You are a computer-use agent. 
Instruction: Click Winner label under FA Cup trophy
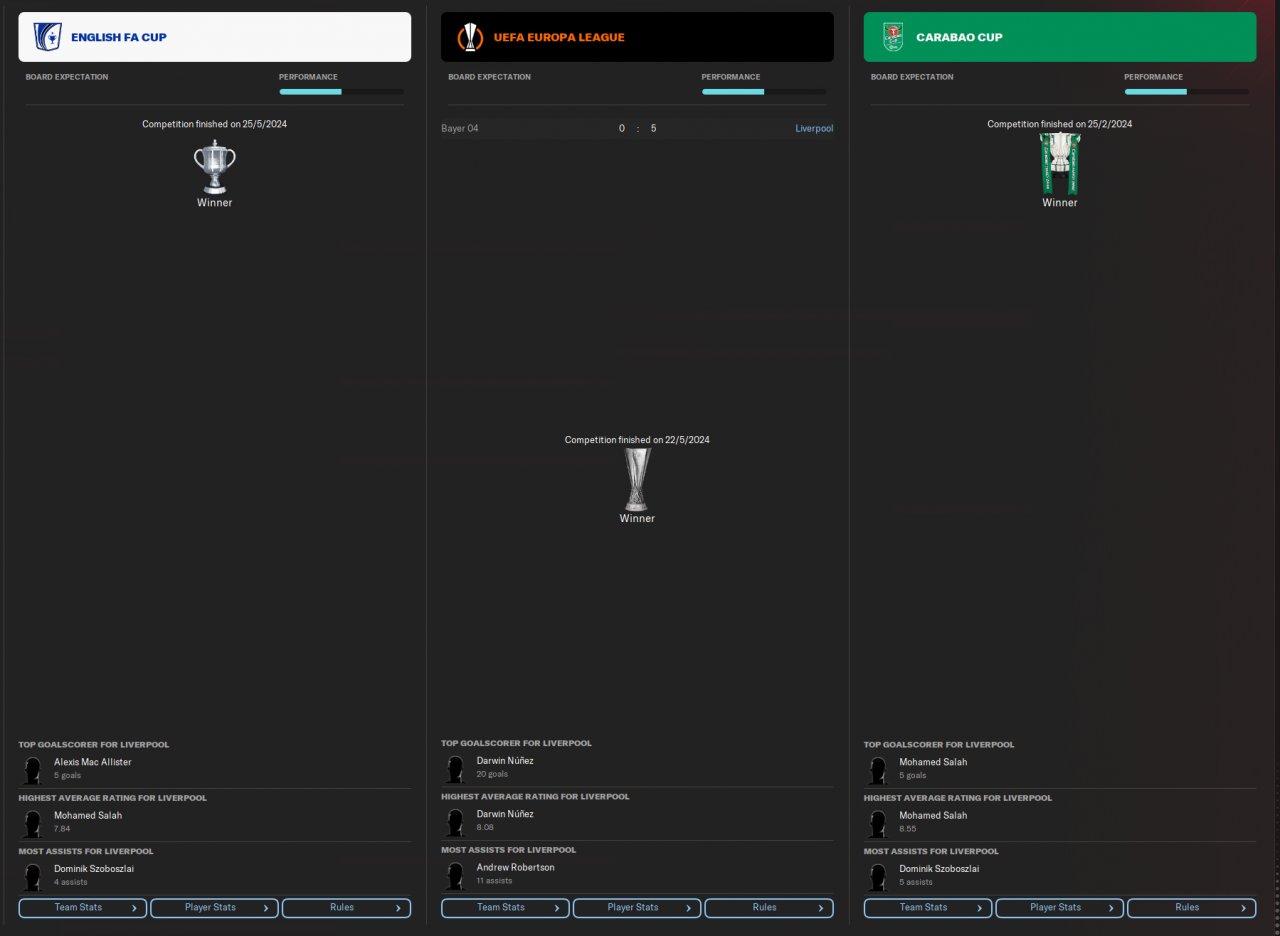(x=215, y=203)
